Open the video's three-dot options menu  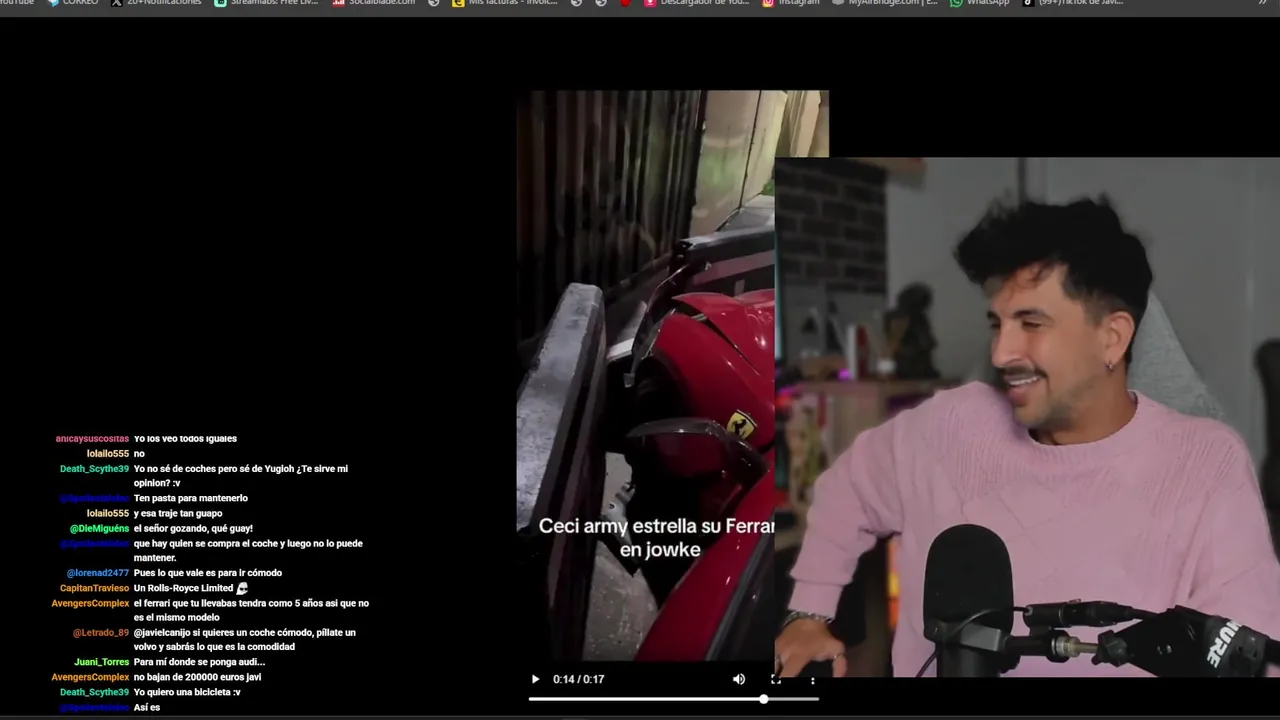812,679
